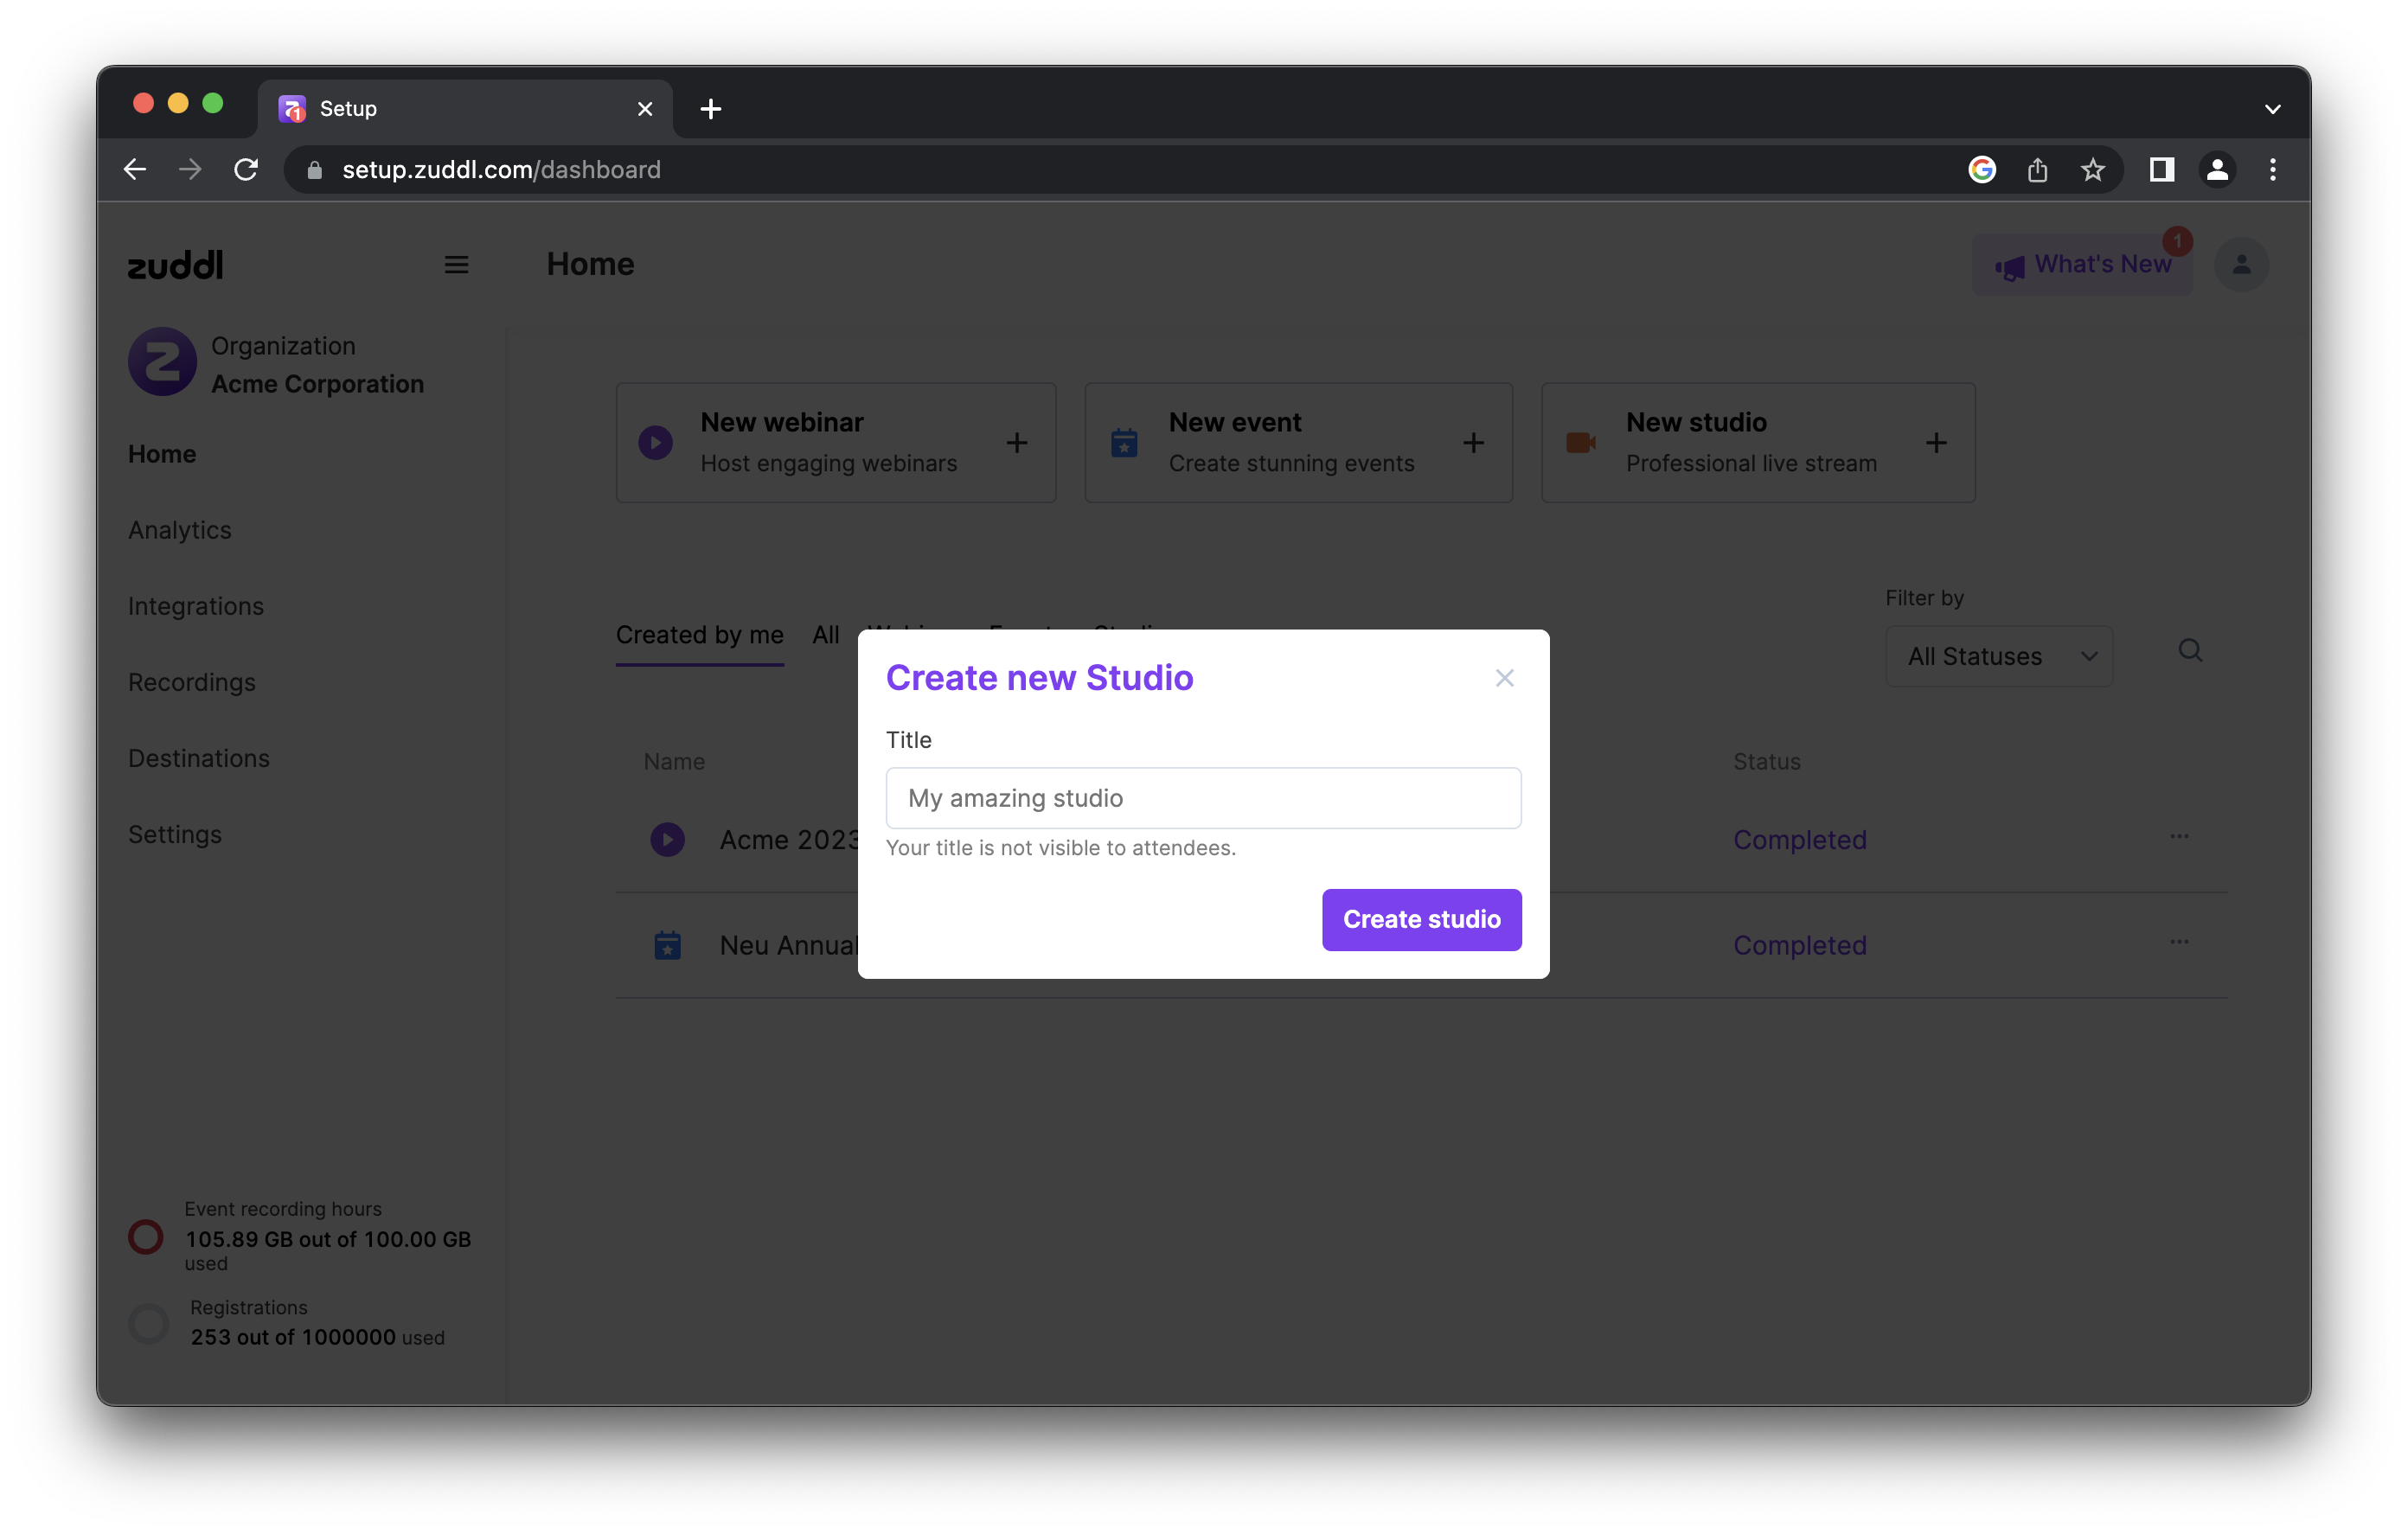Toggle the sidebar hamburger menu icon

[456, 265]
